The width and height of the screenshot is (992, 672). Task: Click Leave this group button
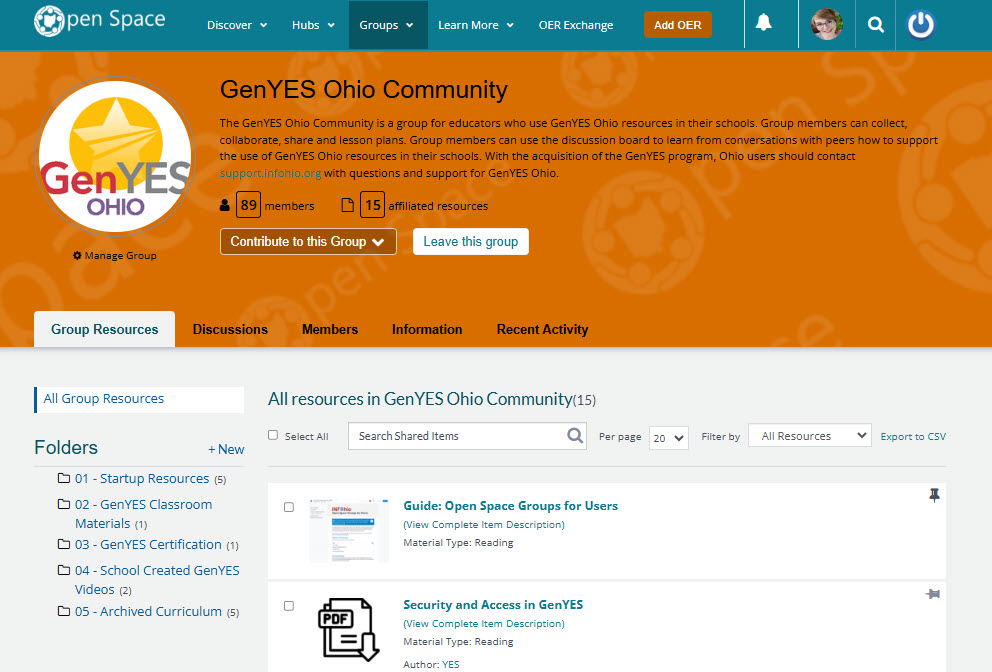(471, 242)
